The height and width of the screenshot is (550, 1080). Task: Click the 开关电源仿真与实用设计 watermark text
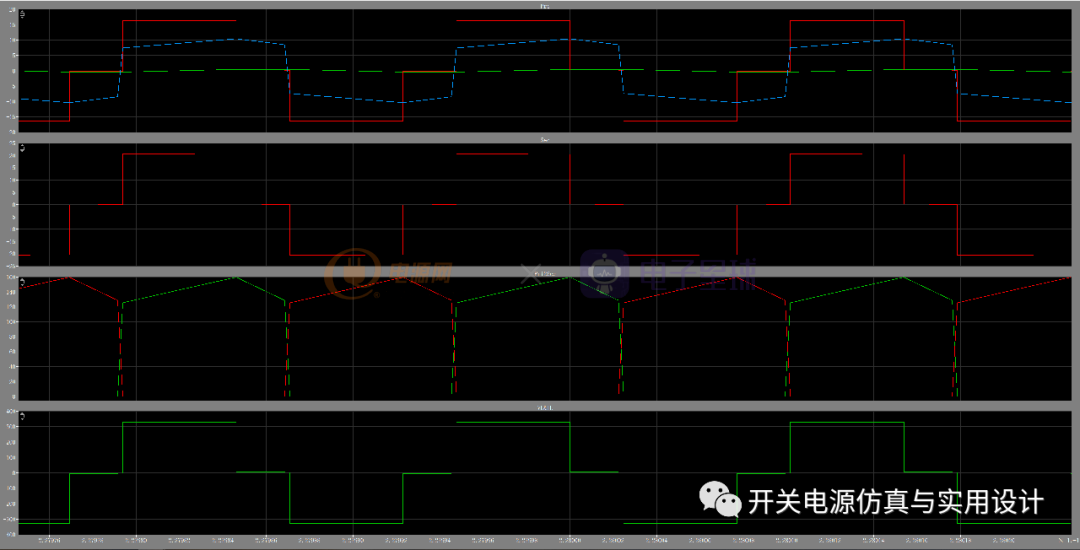point(895,501)
